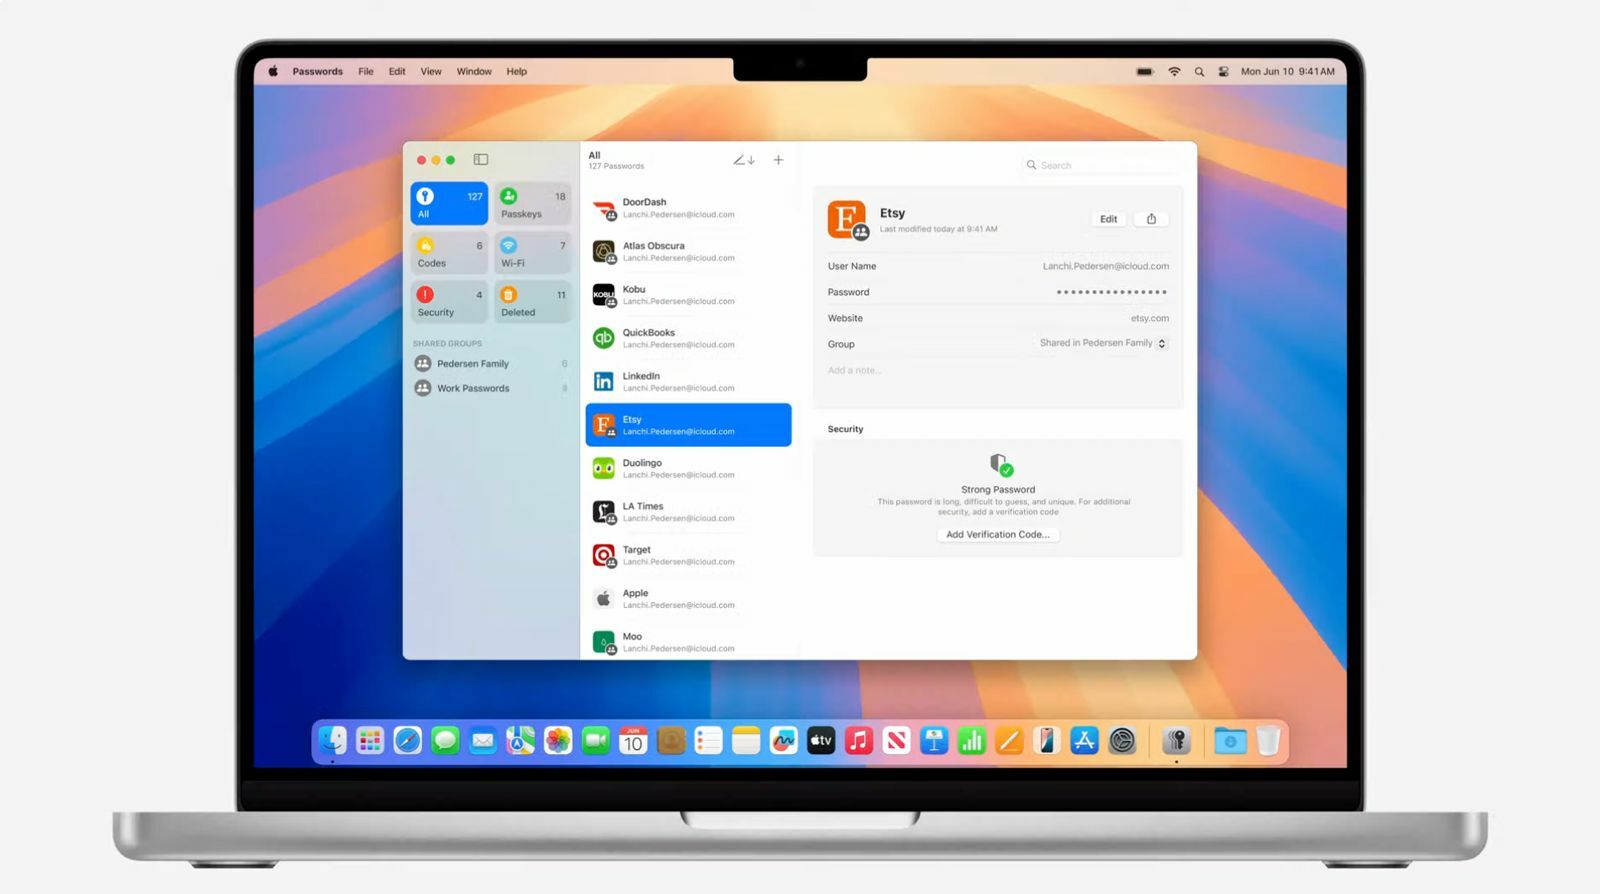Open Freeform from the Dock
The height and width of the screenshot is (894, 1600).
point(783,741)
